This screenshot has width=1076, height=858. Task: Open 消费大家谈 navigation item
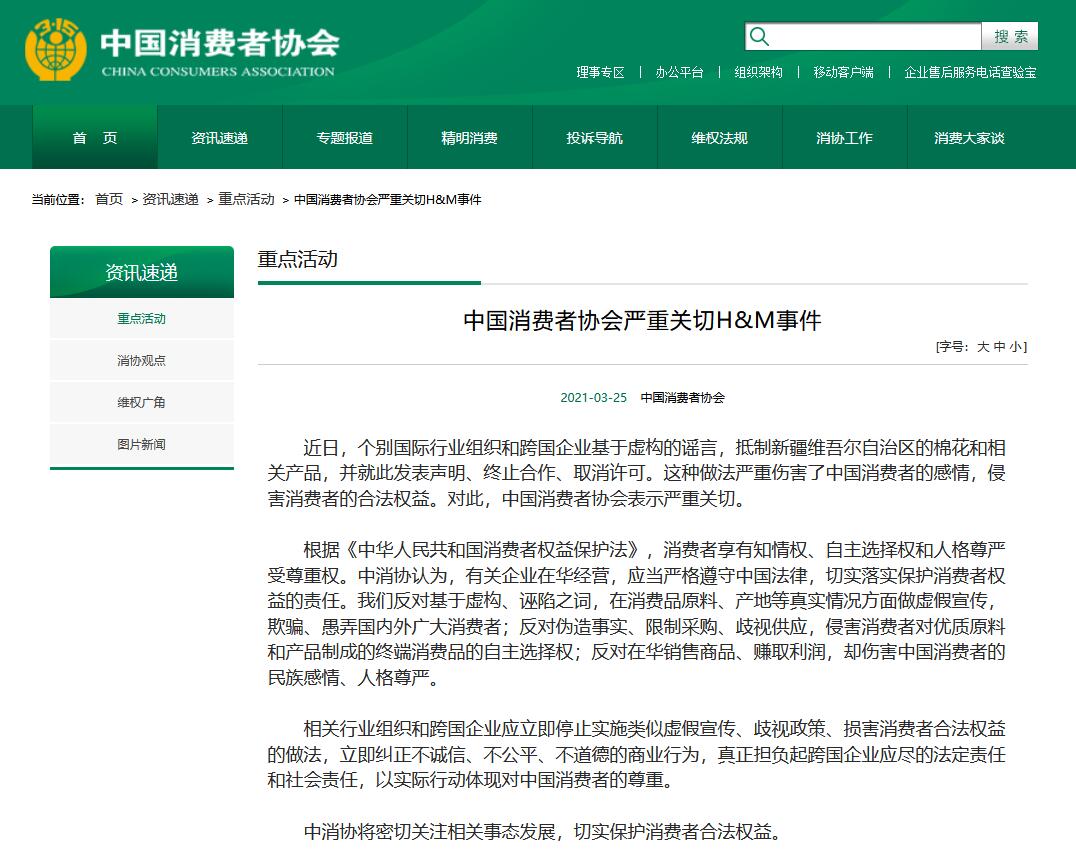click(969, 138)
